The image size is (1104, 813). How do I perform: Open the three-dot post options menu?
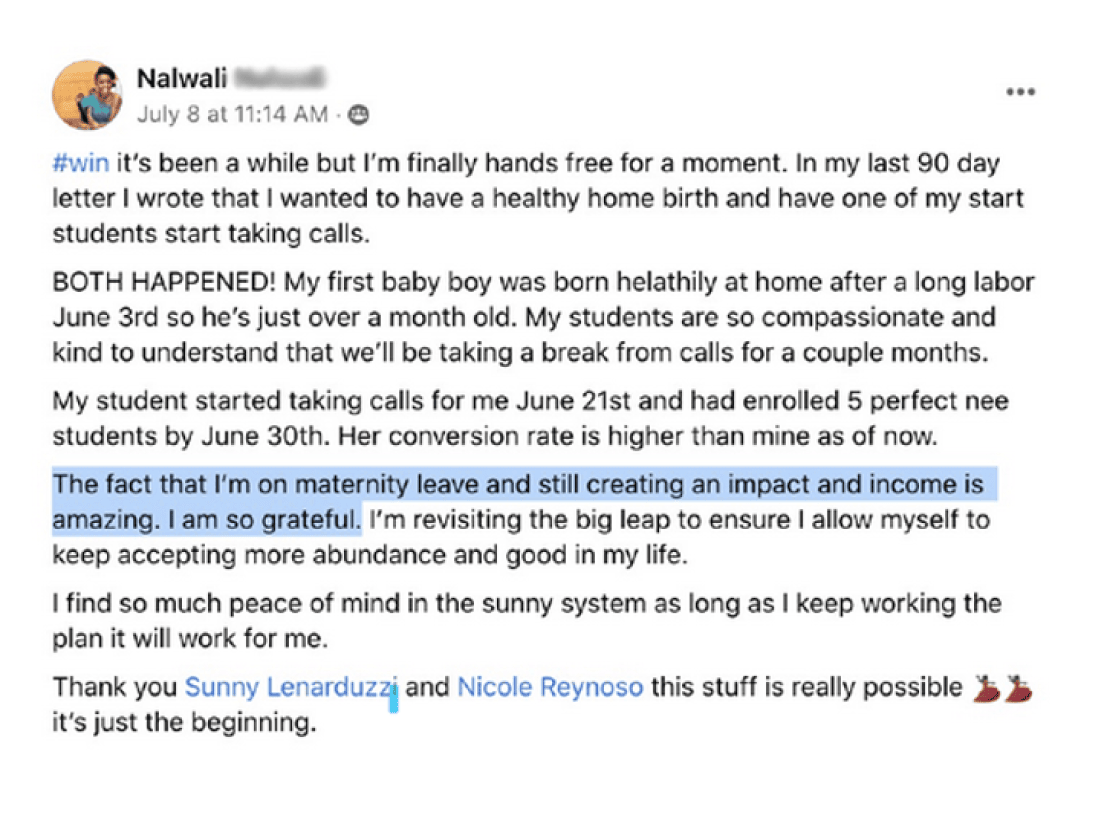point(1020,92)
